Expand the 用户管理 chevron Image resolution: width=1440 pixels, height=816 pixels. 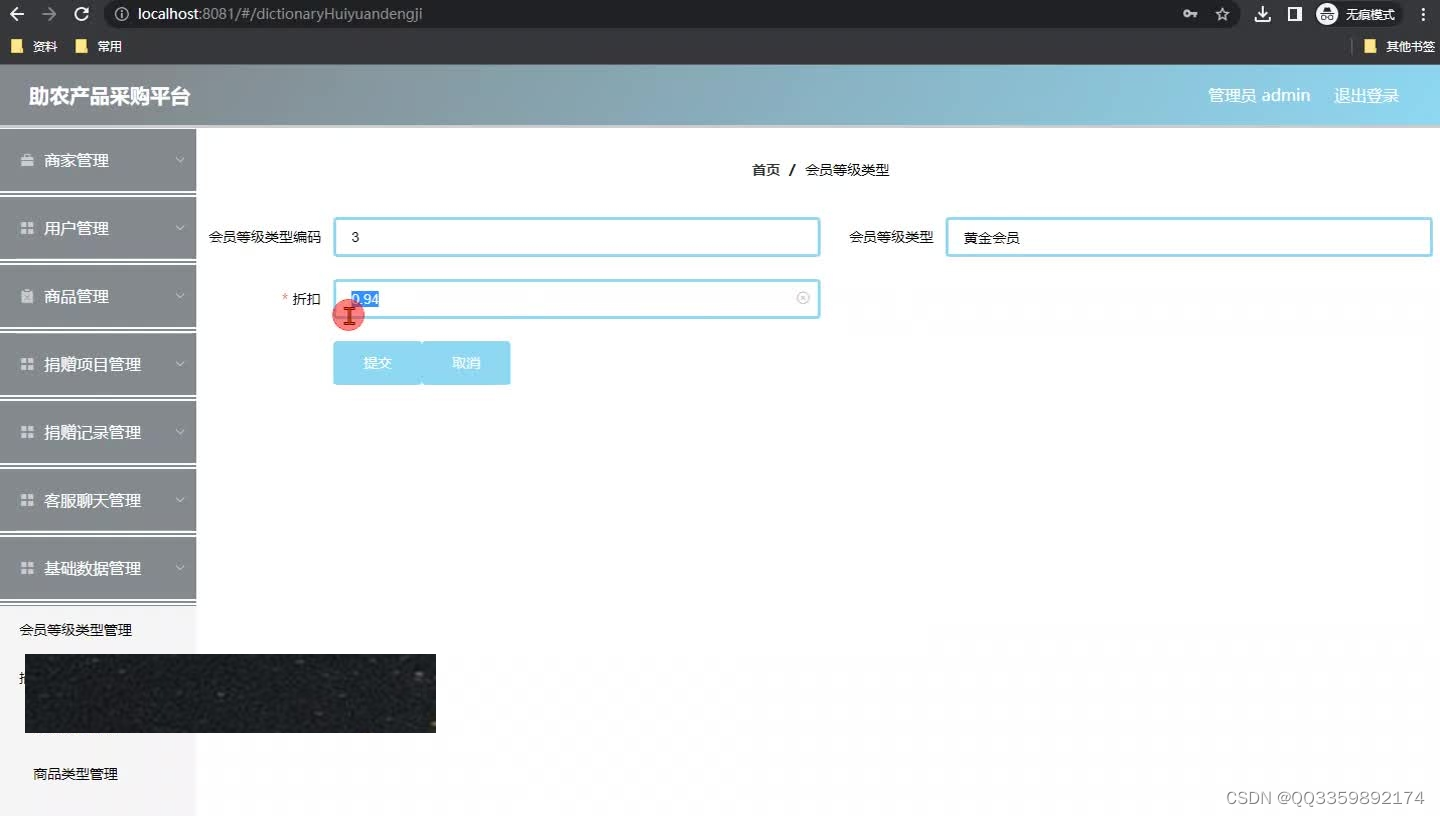pos(180,227)
